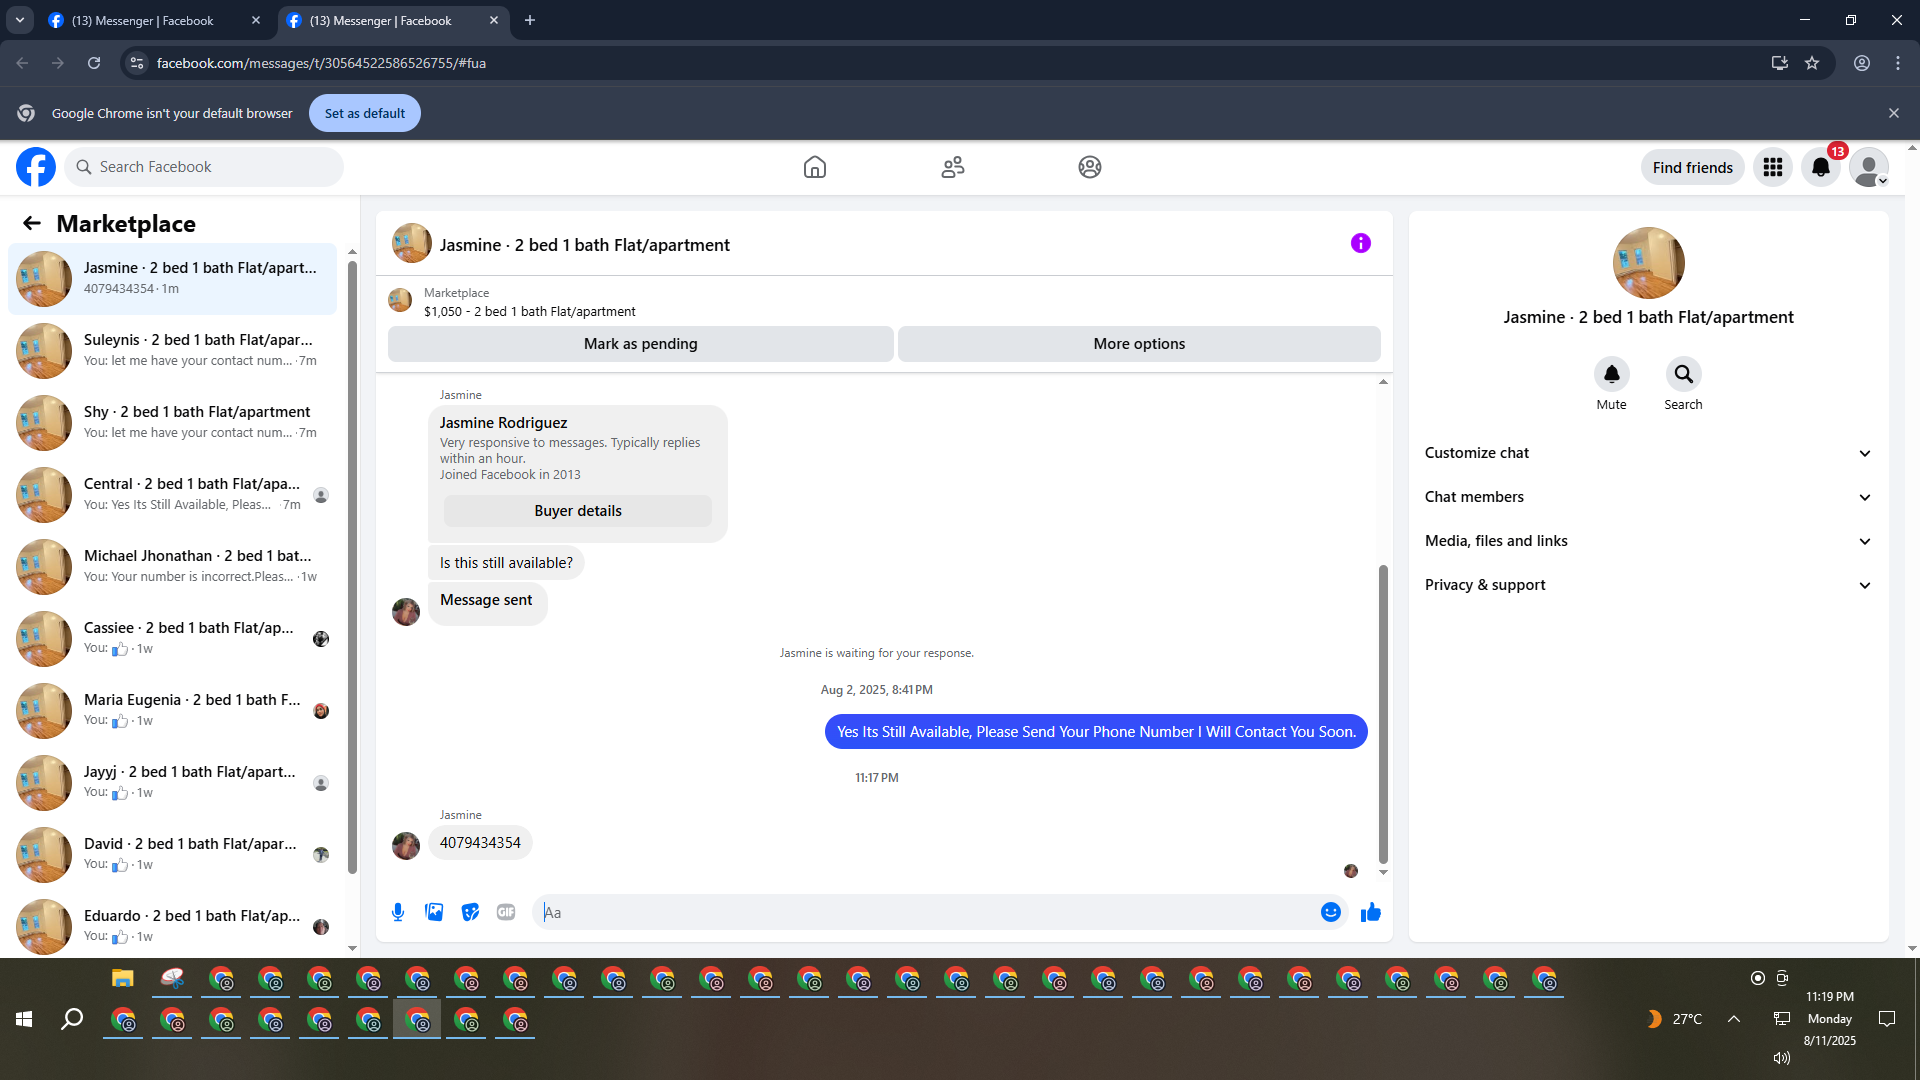Click the voice clip microphone icon
Viewport: 1920px width, 1080px height.
pyautogui.click(x=398, y=912)
